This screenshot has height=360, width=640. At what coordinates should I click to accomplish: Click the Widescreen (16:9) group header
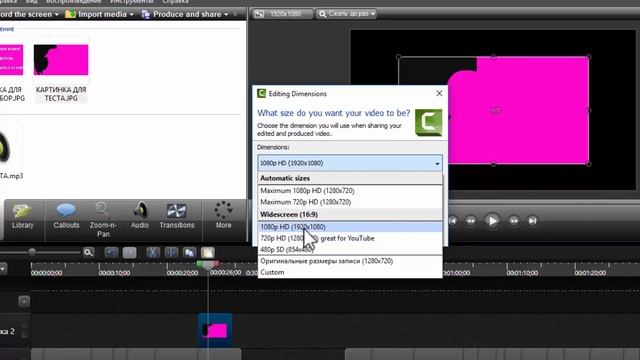pos(350,214)
